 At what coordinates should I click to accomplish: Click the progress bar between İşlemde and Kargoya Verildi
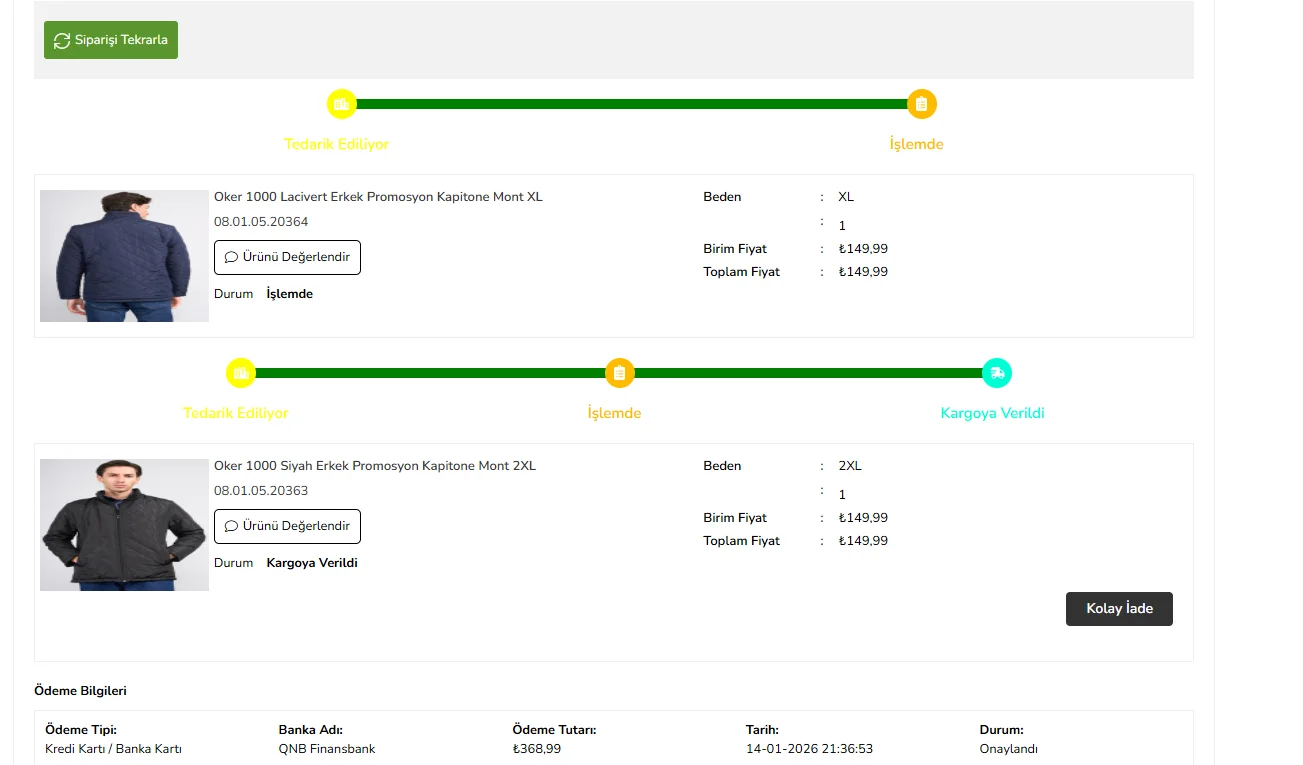[808, 373]
